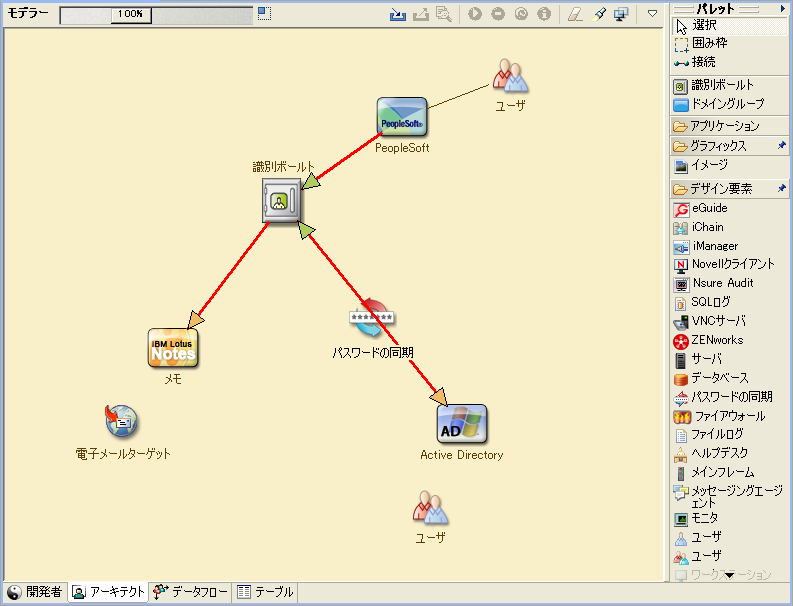793x606 pixels.
Task: Pick パスワードの同期 palette item
Action: coord(730,397)
